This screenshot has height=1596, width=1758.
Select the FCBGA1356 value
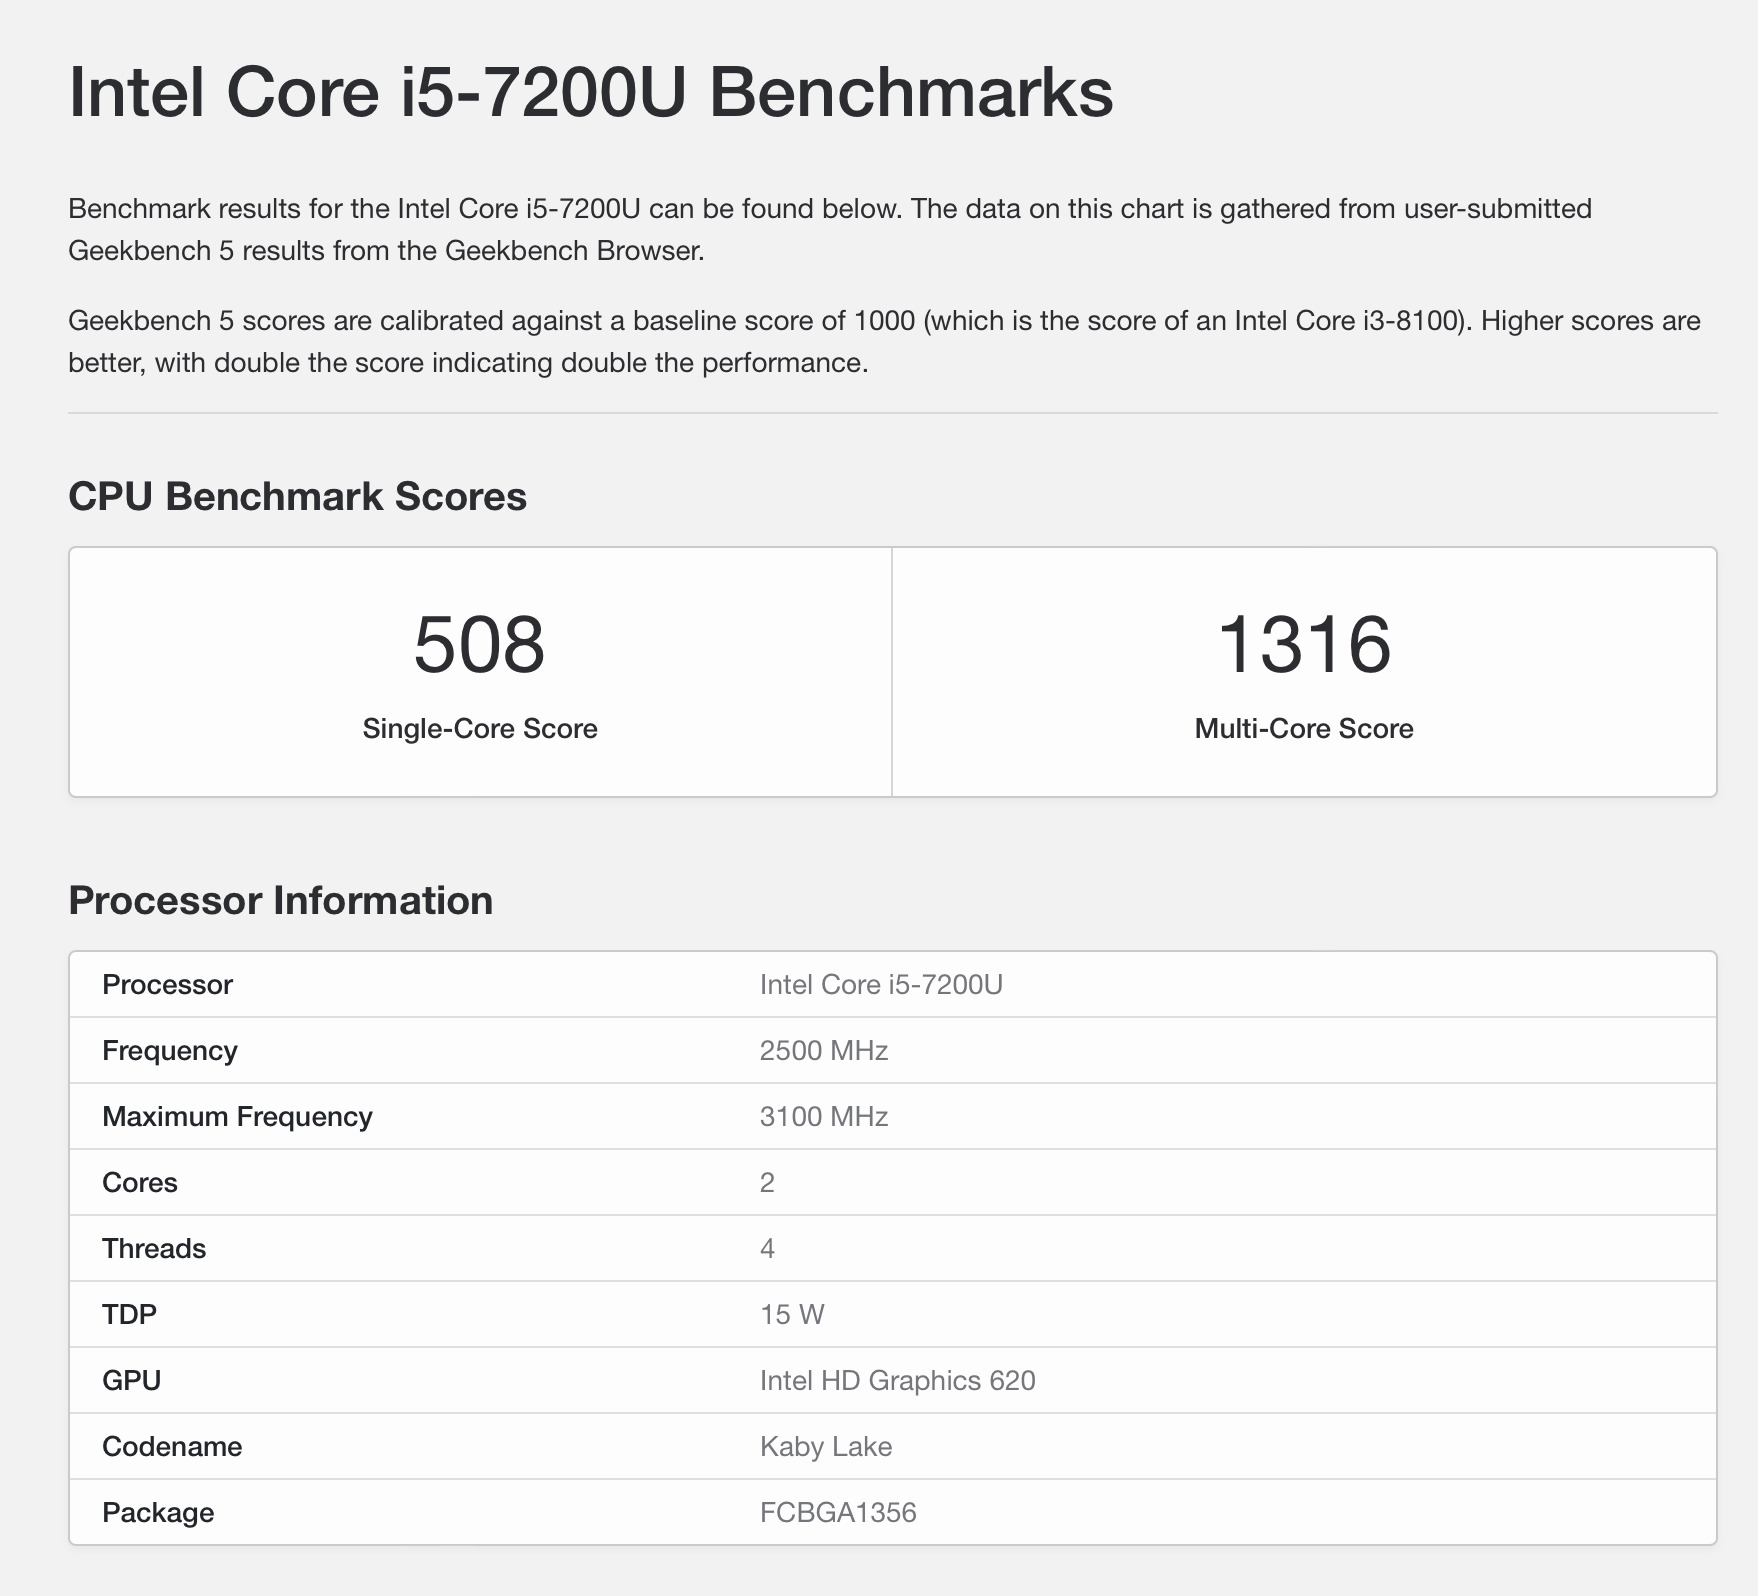tap(838, 1513)
